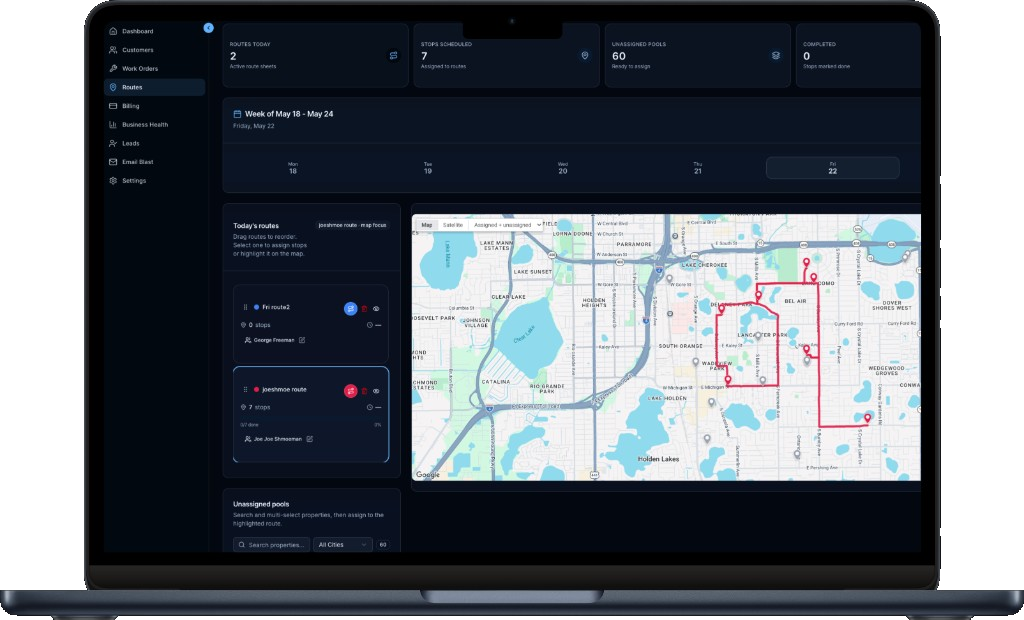The width and height of the screenshot is (1024, 620).
Task: Edit technician George Freeman pencil icon
Action: coord(302,340)
